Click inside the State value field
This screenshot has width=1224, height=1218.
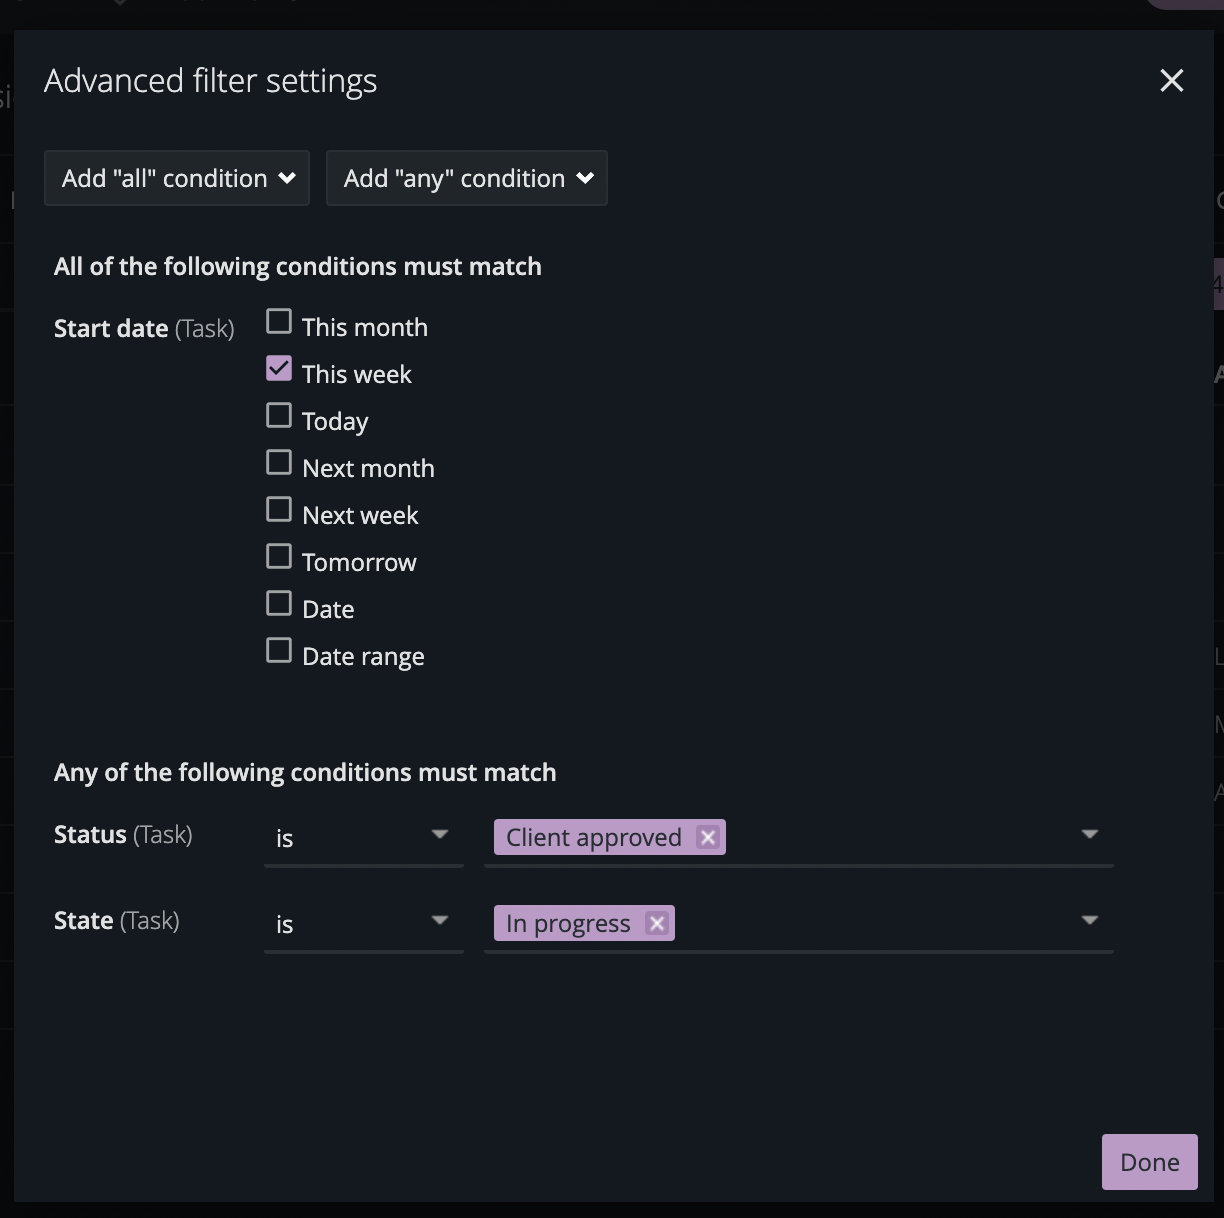880,924
